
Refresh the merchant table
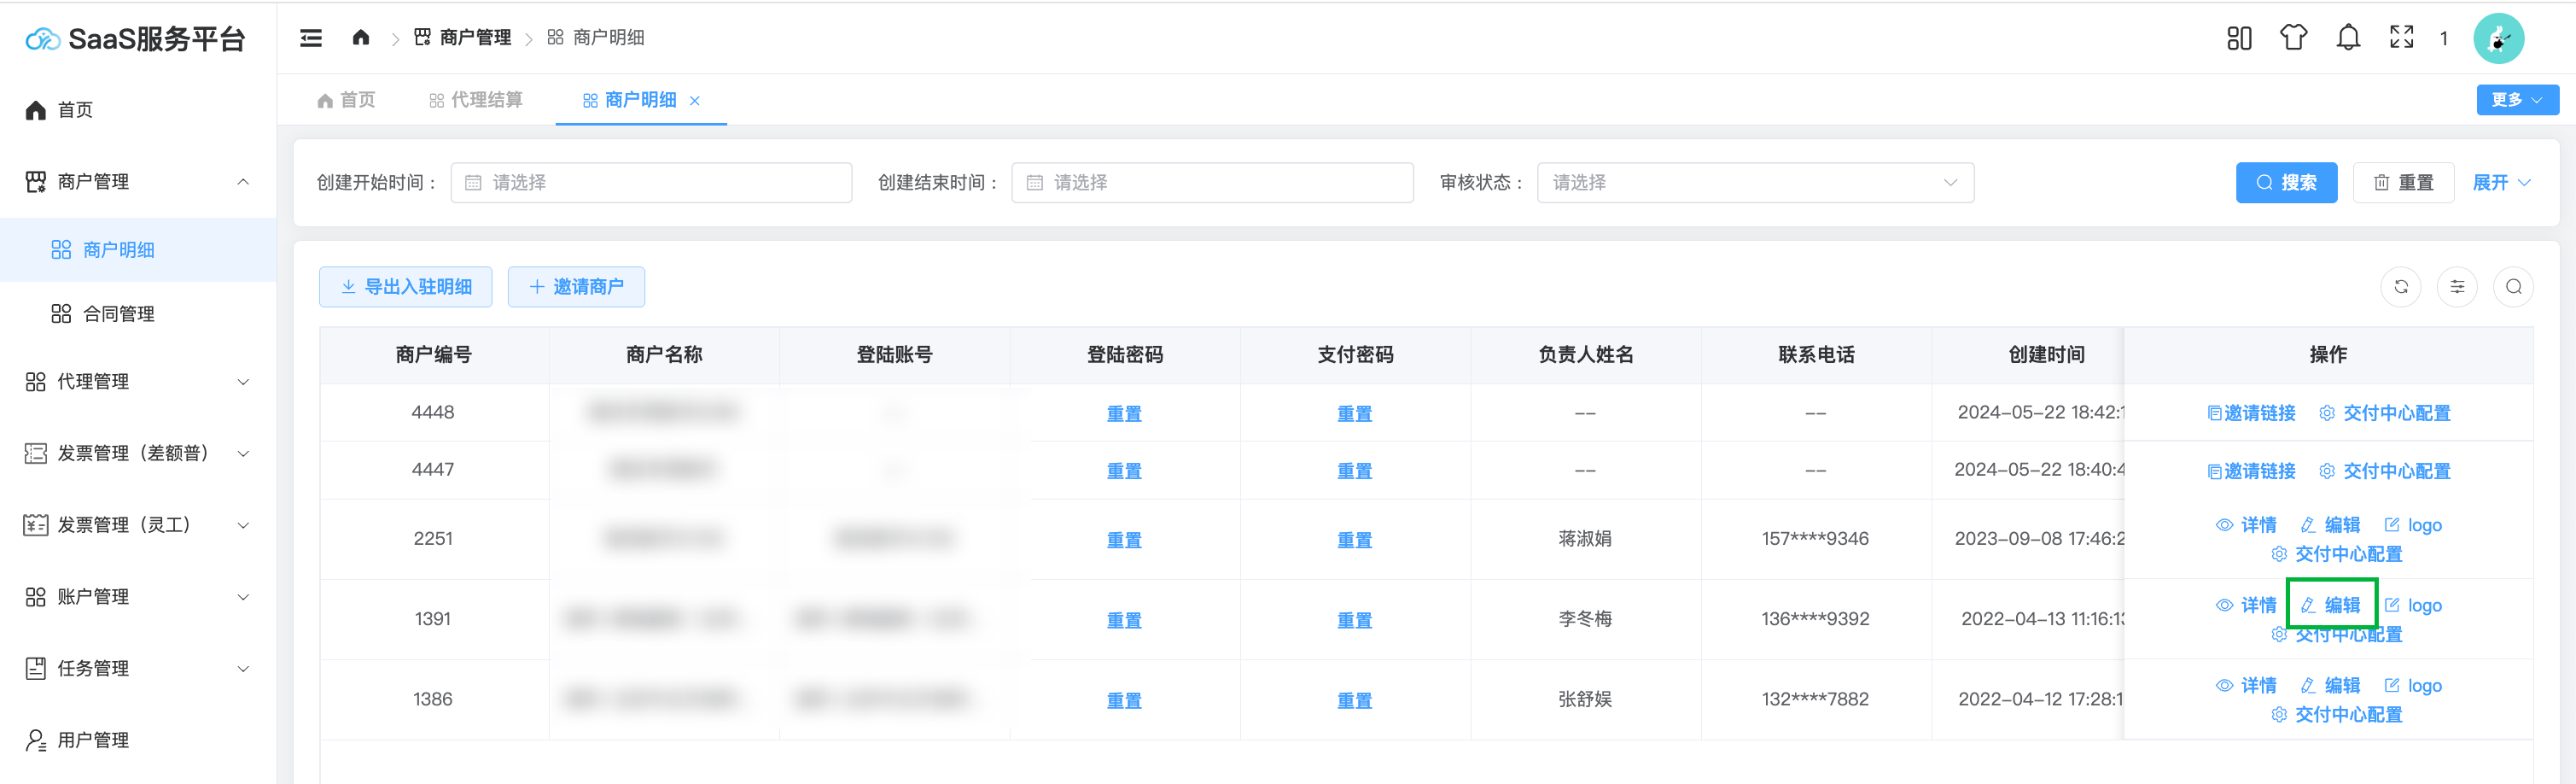(2400, 287)
